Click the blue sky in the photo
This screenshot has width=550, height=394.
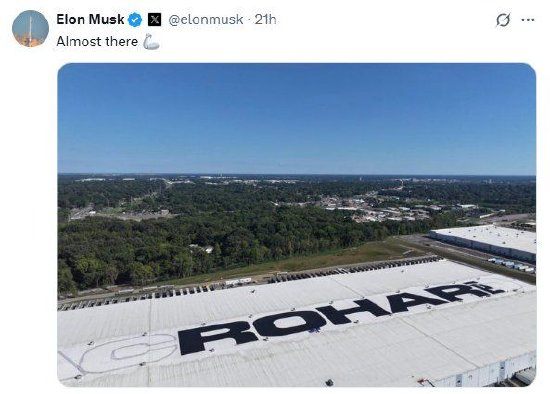click(297, 118)
